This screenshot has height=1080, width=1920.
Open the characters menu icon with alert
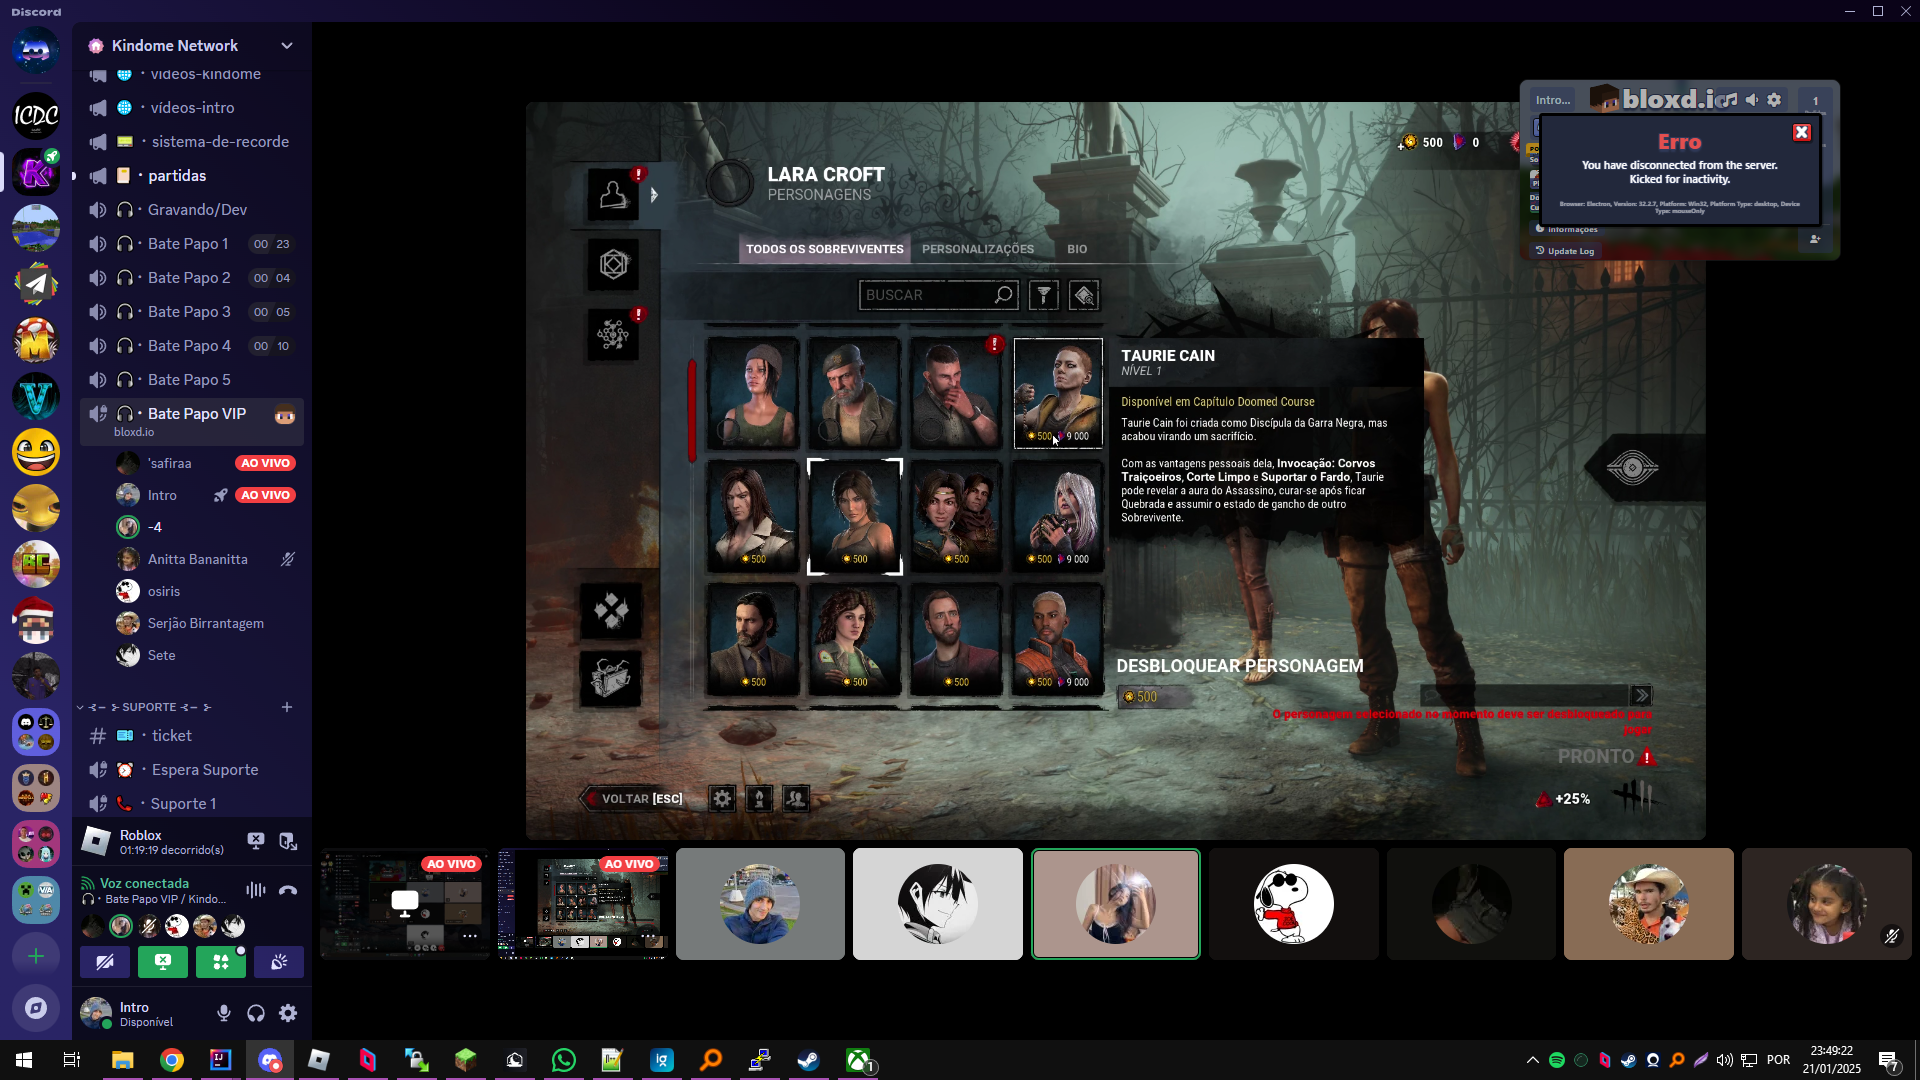(613, 194)
